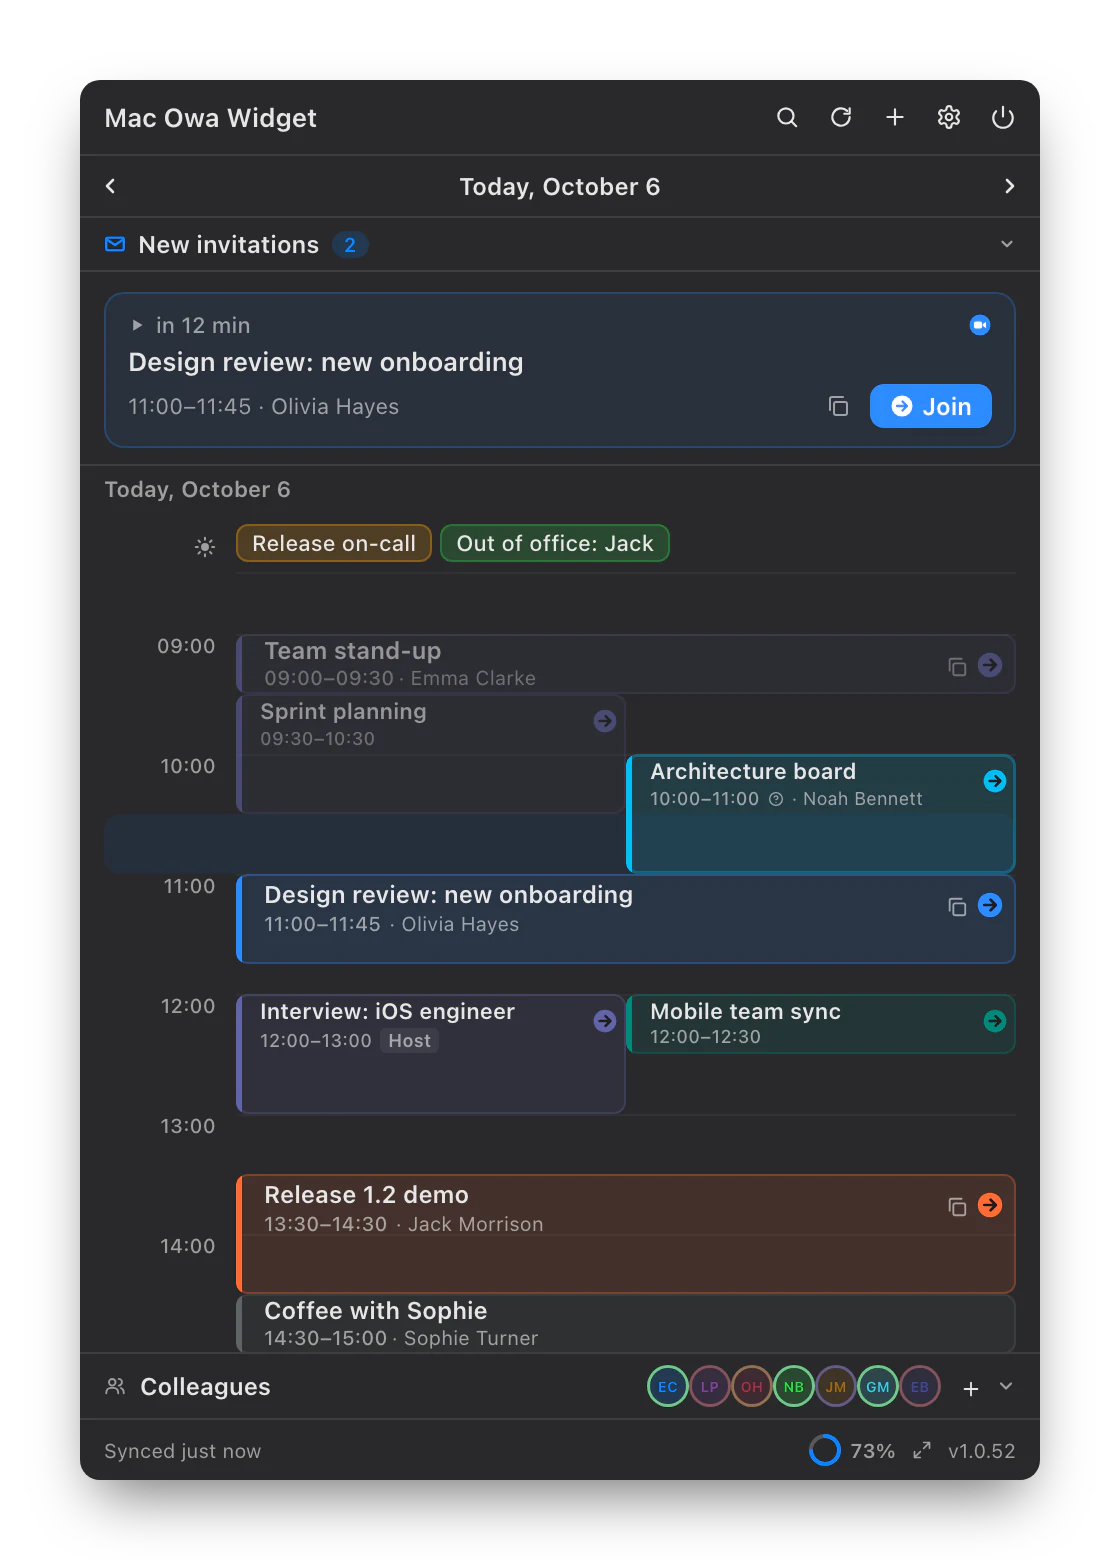Select colleague avatar EB
1120x1560 pixels.
[x=920, y=1386]
